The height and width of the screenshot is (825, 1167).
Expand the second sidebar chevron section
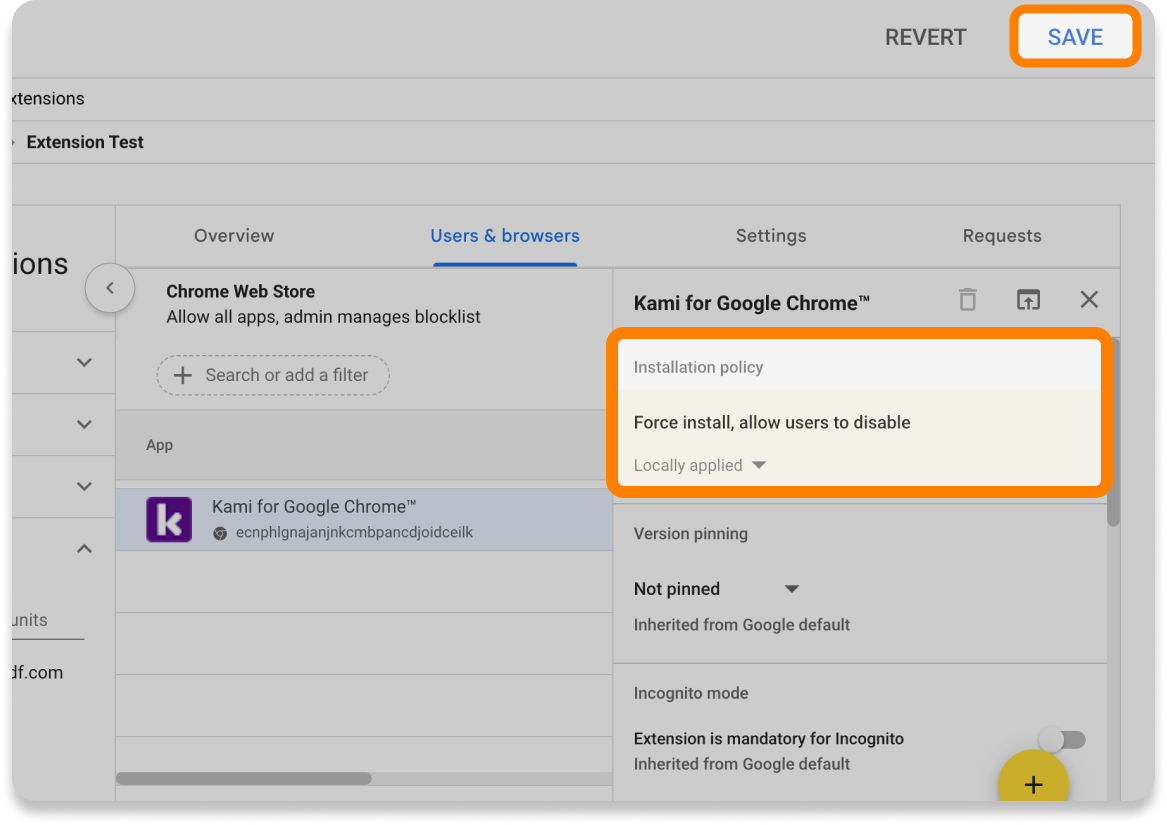(x=84, y=424)
